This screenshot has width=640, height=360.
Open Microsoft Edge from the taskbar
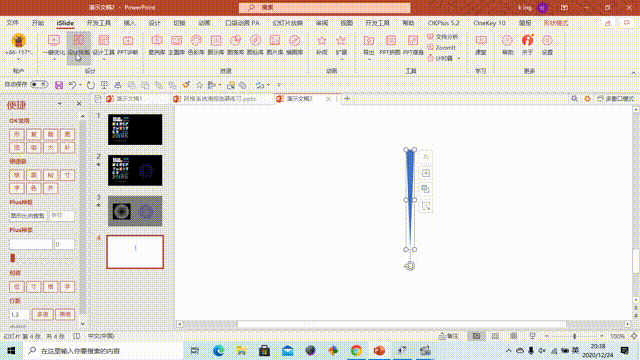[218, 351]
